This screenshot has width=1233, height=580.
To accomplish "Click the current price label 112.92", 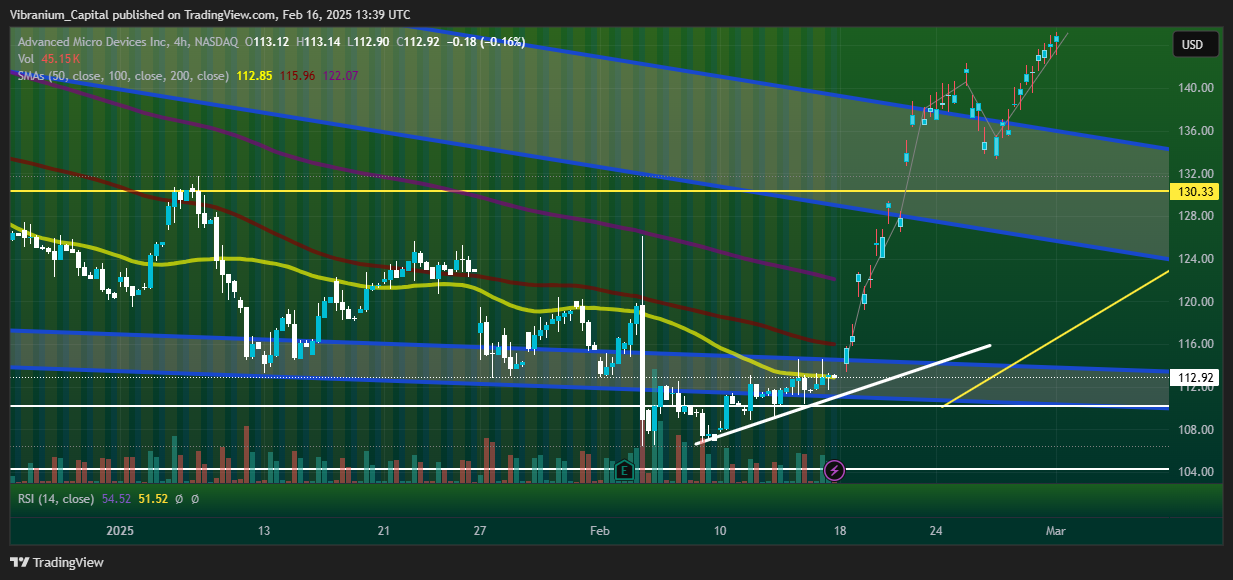I will (1196, 378).
